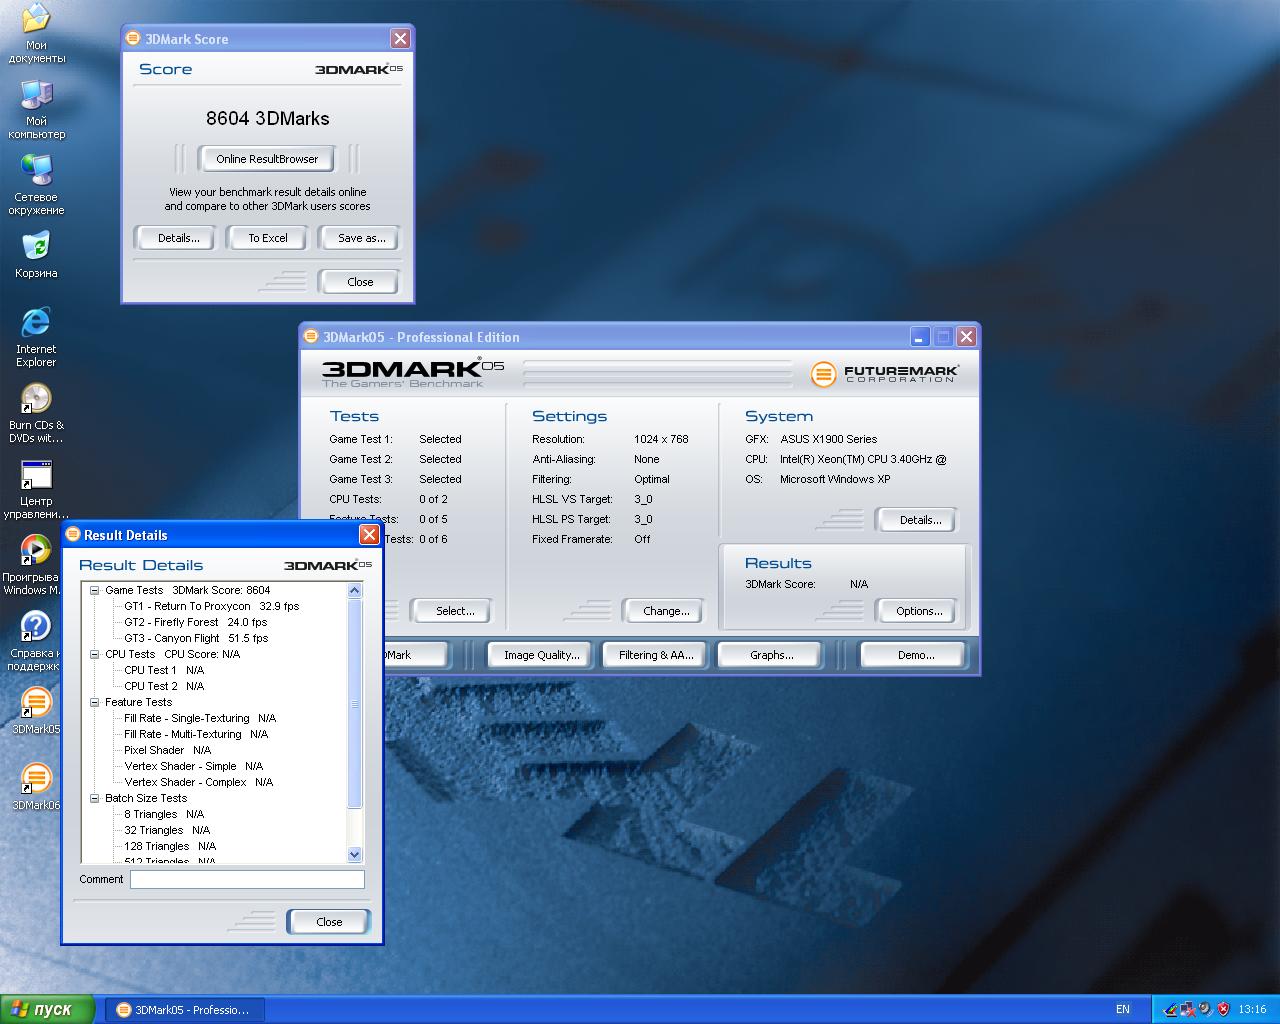Click the EN language indicator
This screenshot has height=1024, width=1280.
[1123, 1009]
